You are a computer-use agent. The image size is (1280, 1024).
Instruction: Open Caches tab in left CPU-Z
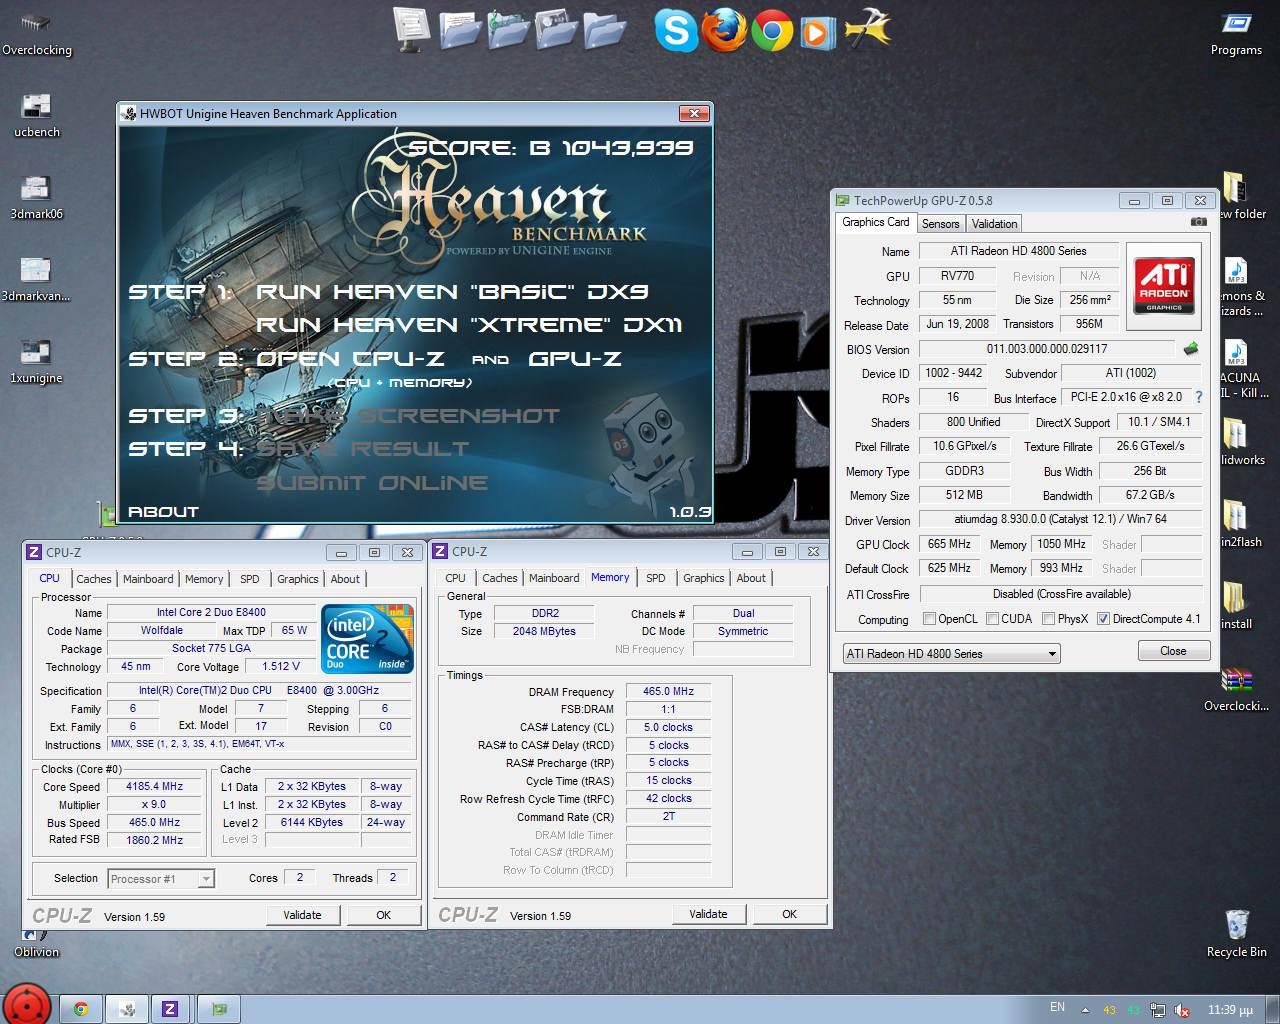(94, 579)
